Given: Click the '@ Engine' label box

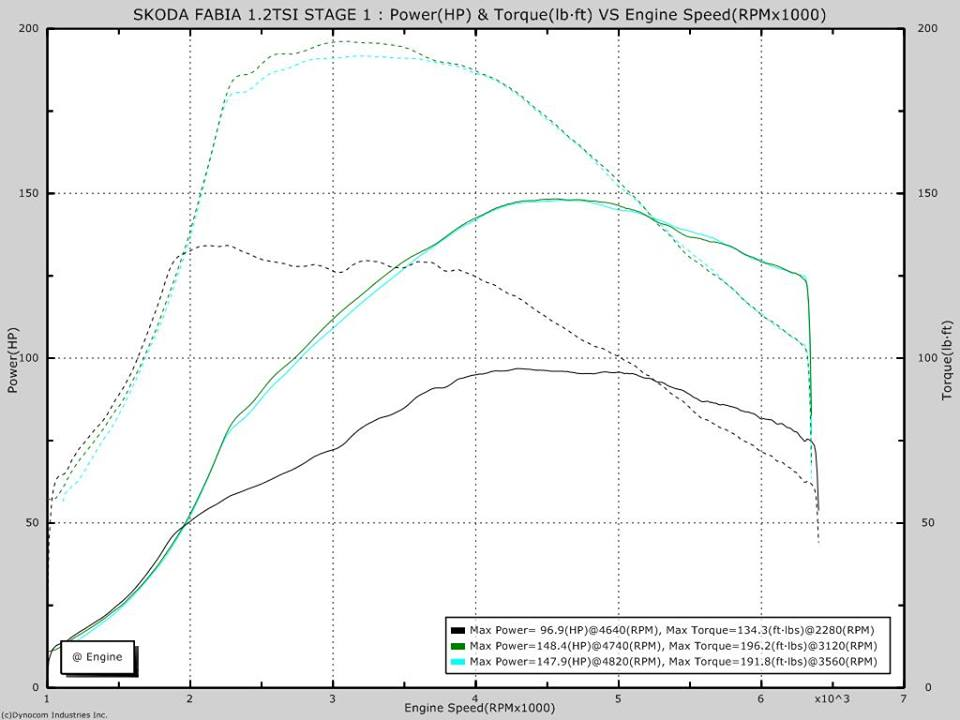Looking at the screenshot, I should [98, 657].
